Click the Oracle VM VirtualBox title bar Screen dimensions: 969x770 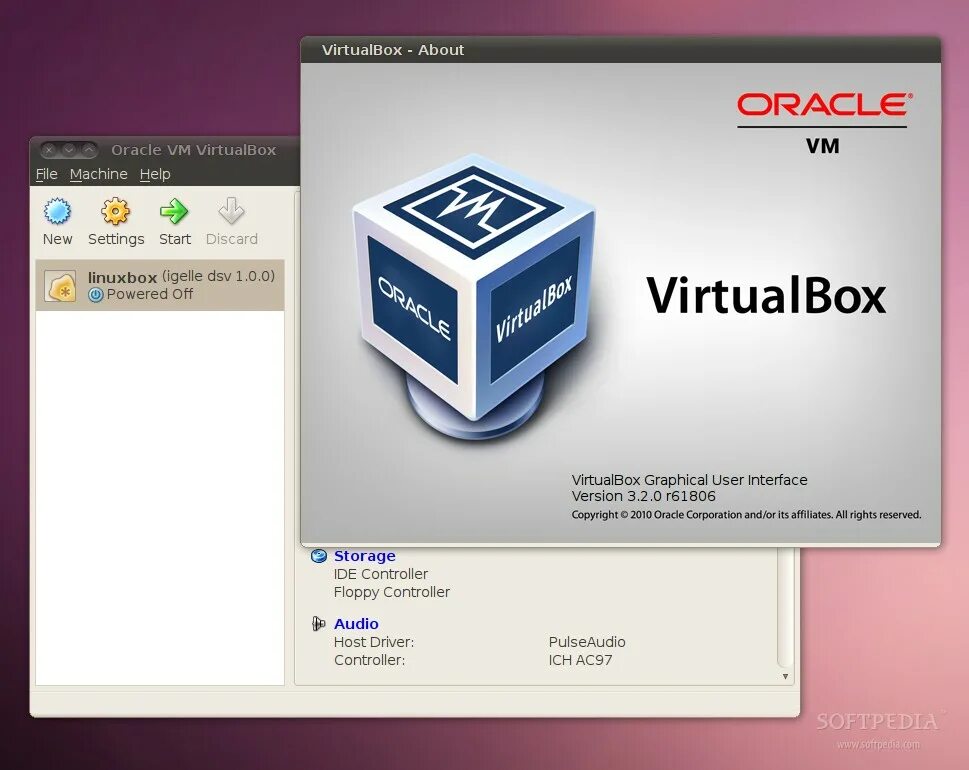[165, 150]
